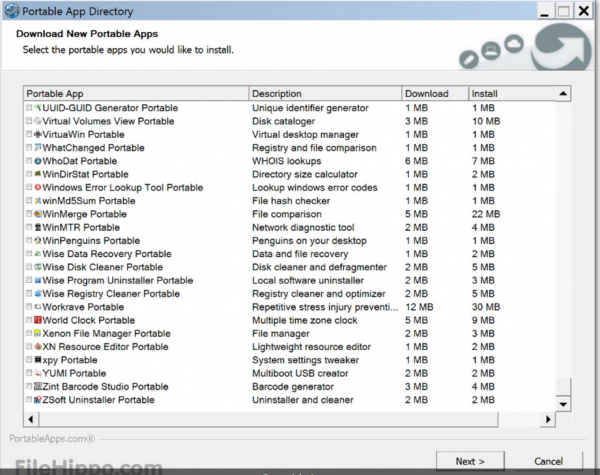Click the World Clock Portable icon
This screenshot has height=475, width=600.
coord(38,321)
